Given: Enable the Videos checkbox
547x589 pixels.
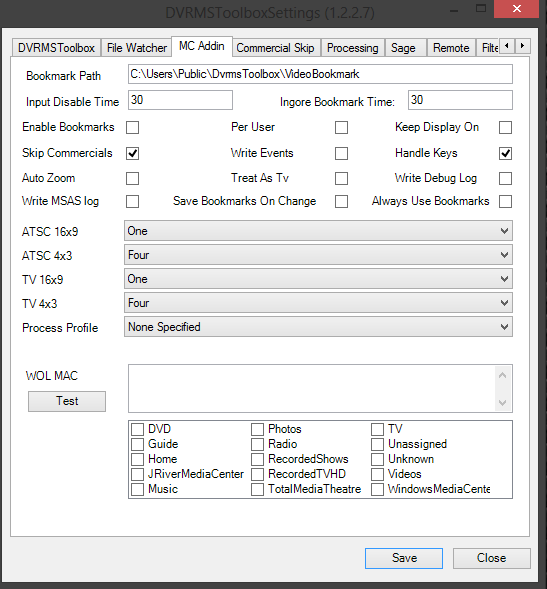Looking at the screenshot, I should point(377,474).
